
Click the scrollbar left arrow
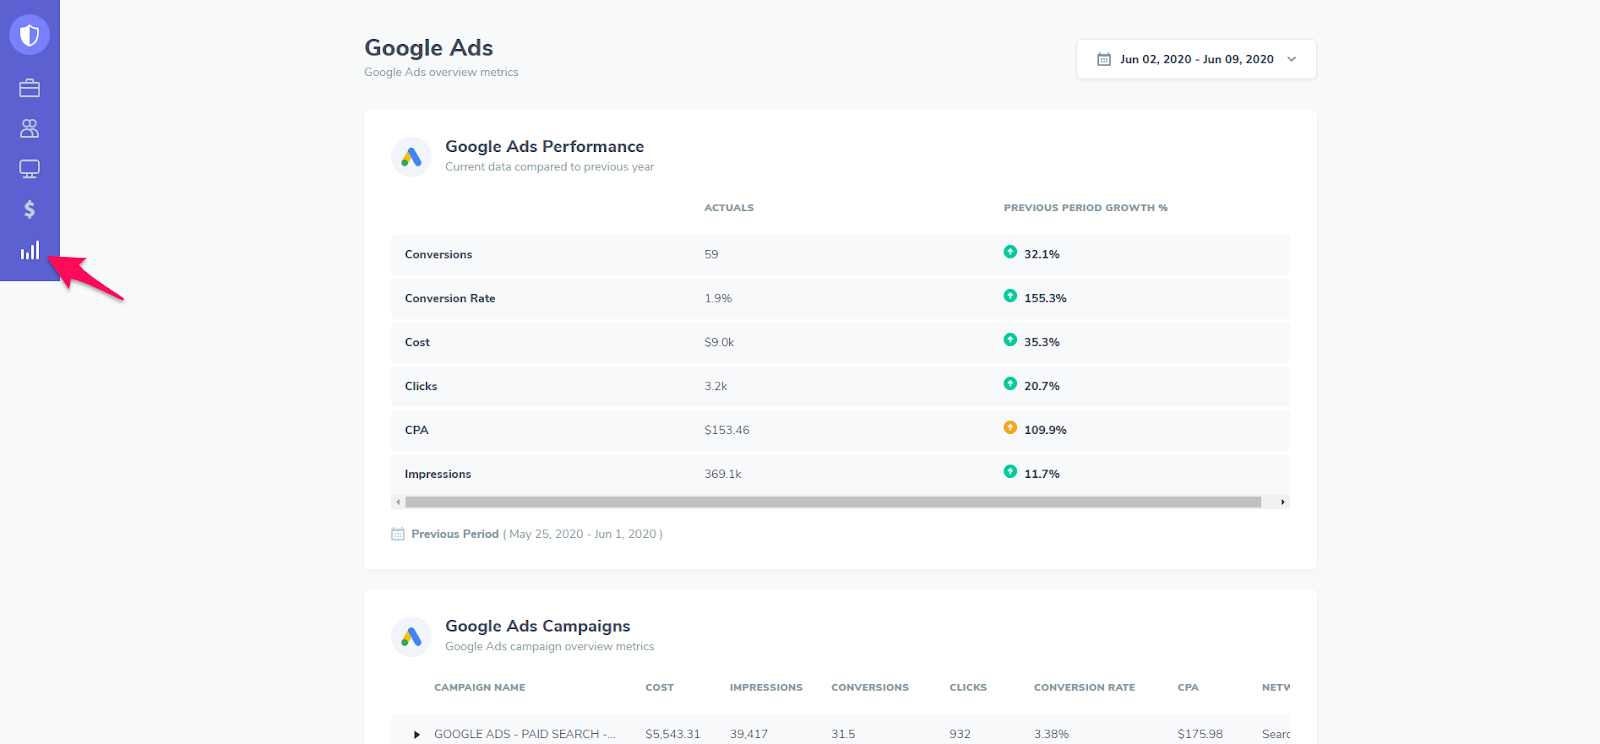click(398, 502)
